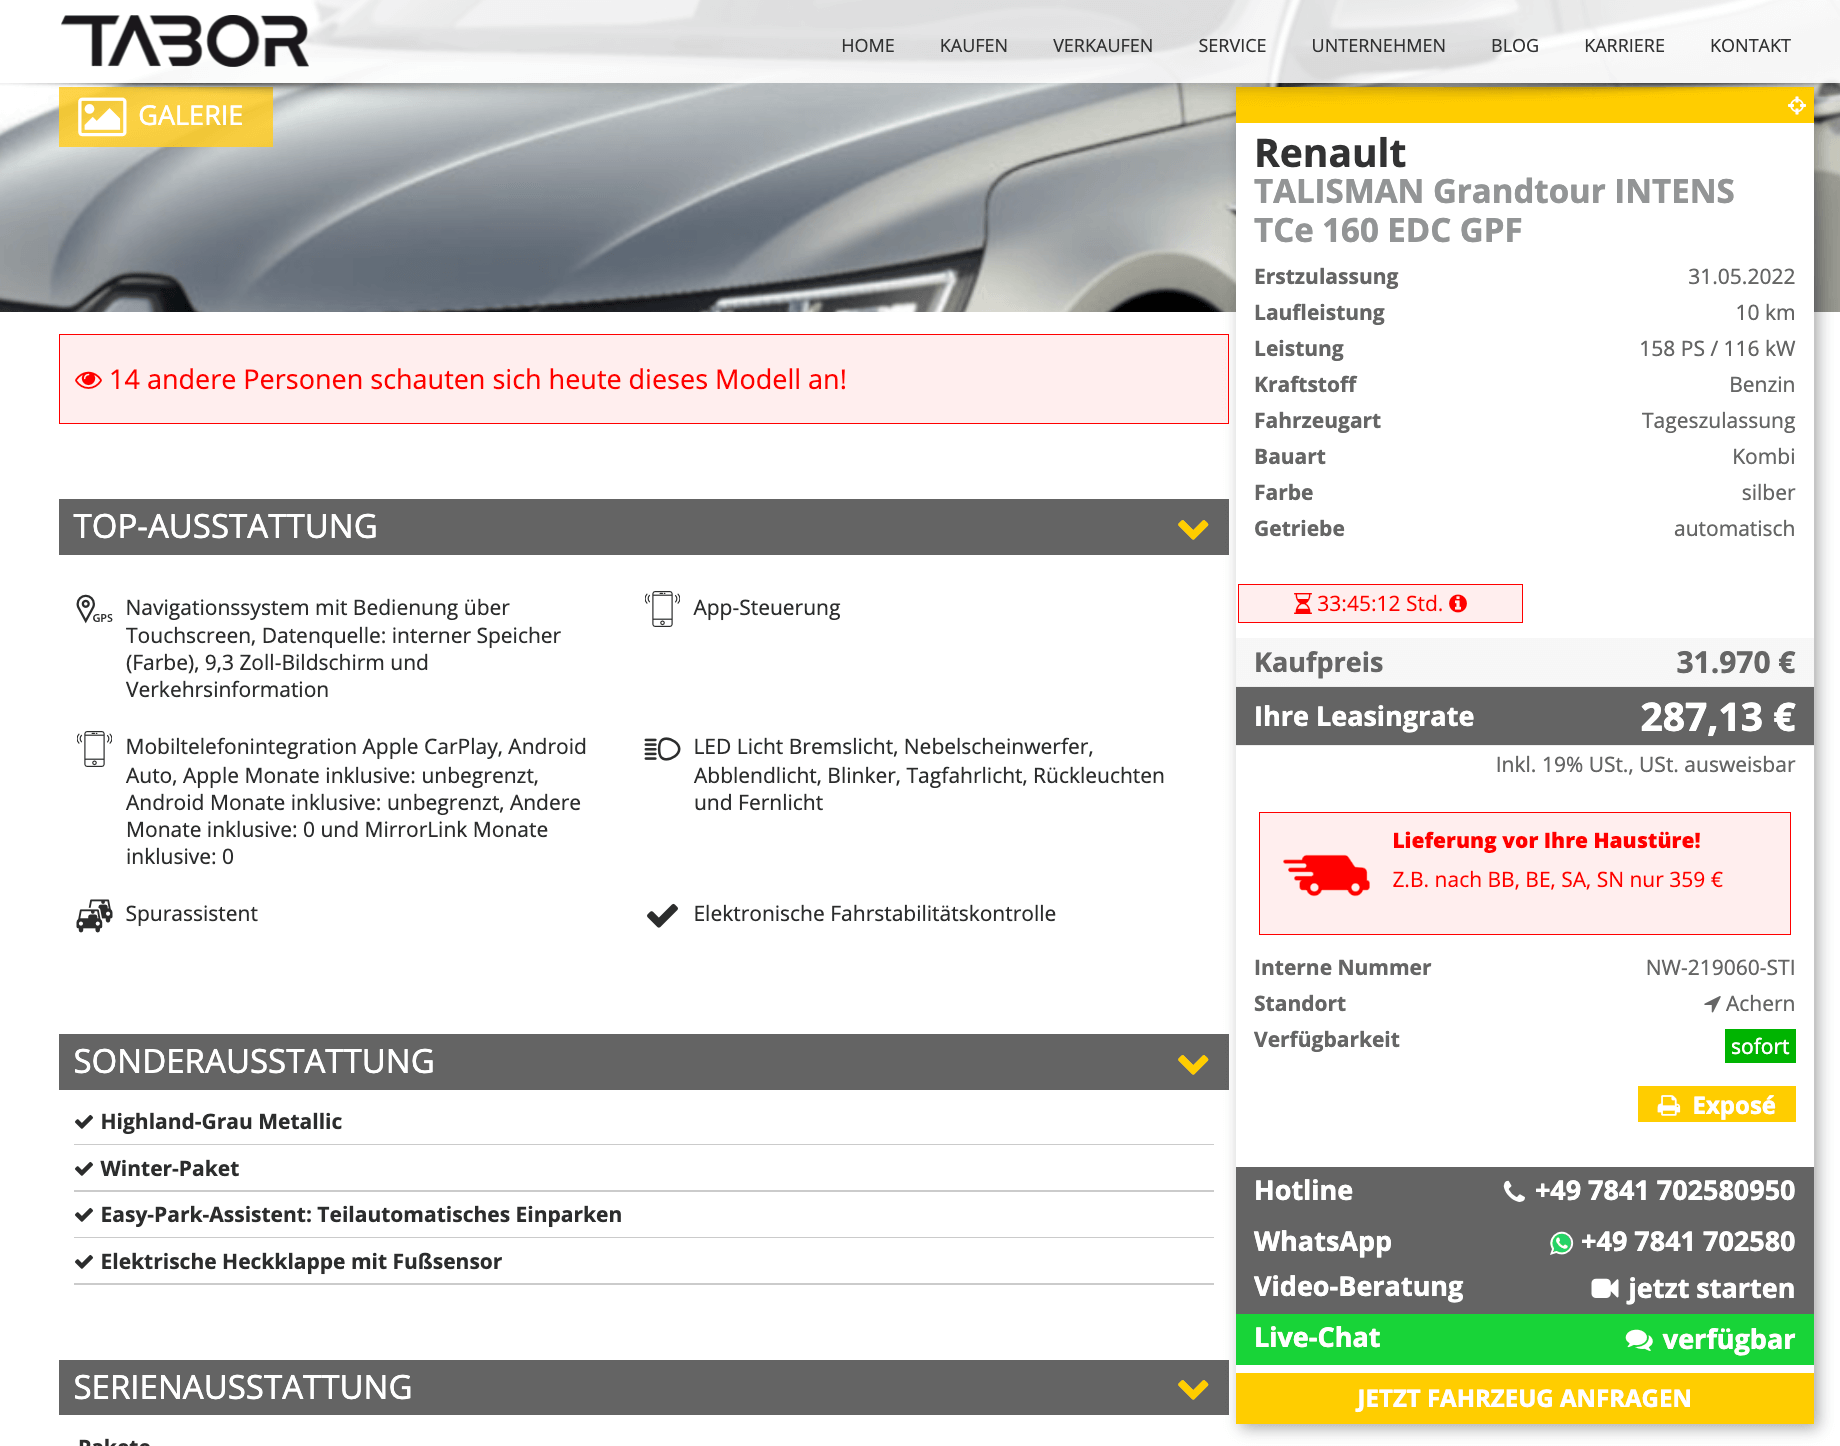The height and width of the screenshot is (1446, 1840).
Task: Open WhatsApp number +49 7841 702580
Action: [1687, 1242]
